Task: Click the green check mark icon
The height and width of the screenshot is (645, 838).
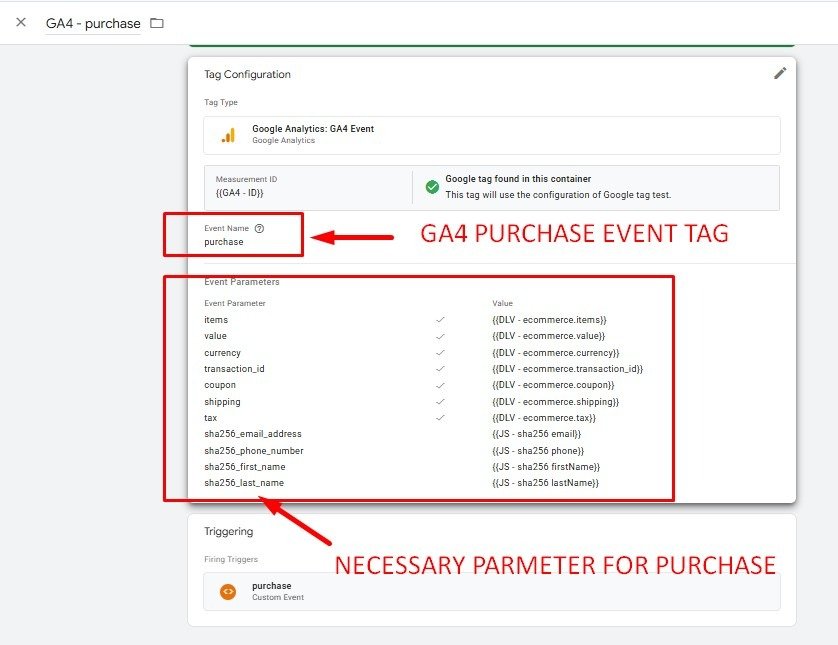Action: pos(432,187)
